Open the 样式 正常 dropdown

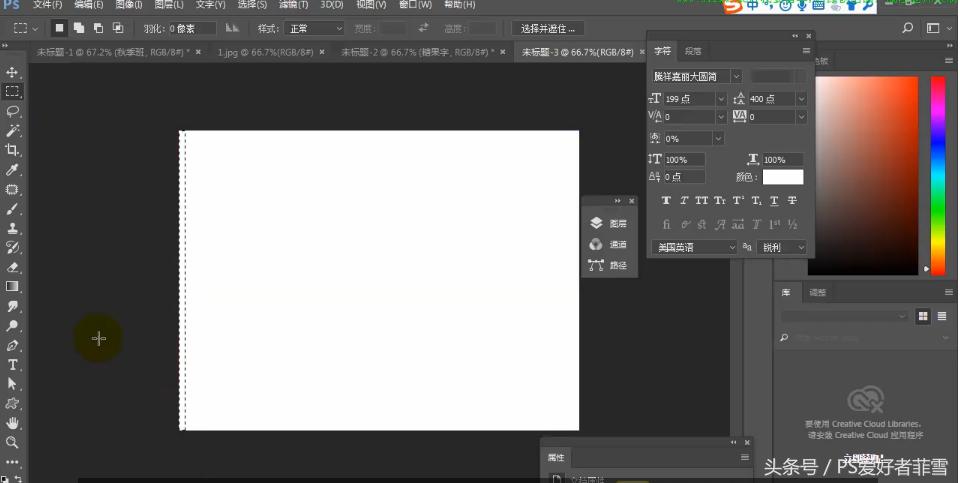(x=315, y=29)
